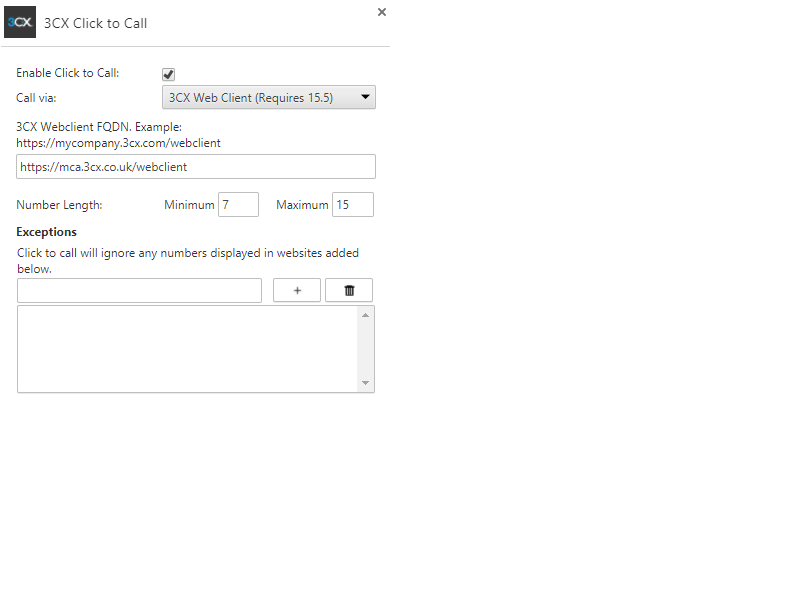Close the 3CX Click to Call panel

pos(382,12)
